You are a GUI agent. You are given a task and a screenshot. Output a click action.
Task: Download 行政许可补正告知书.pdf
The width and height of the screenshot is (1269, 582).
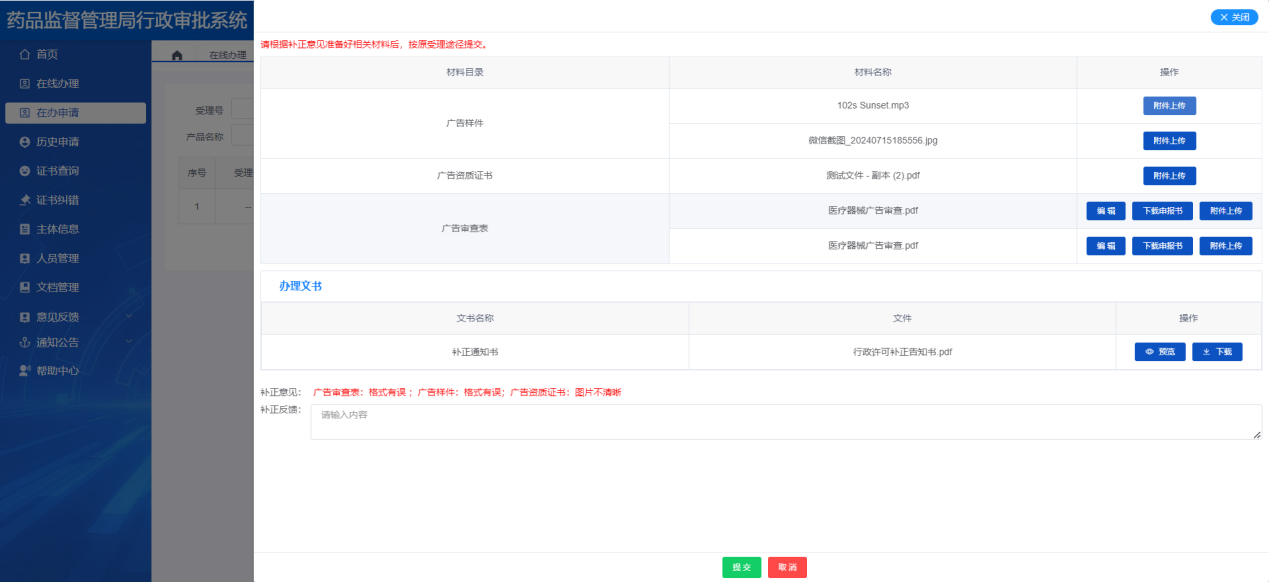point(1217,352)
